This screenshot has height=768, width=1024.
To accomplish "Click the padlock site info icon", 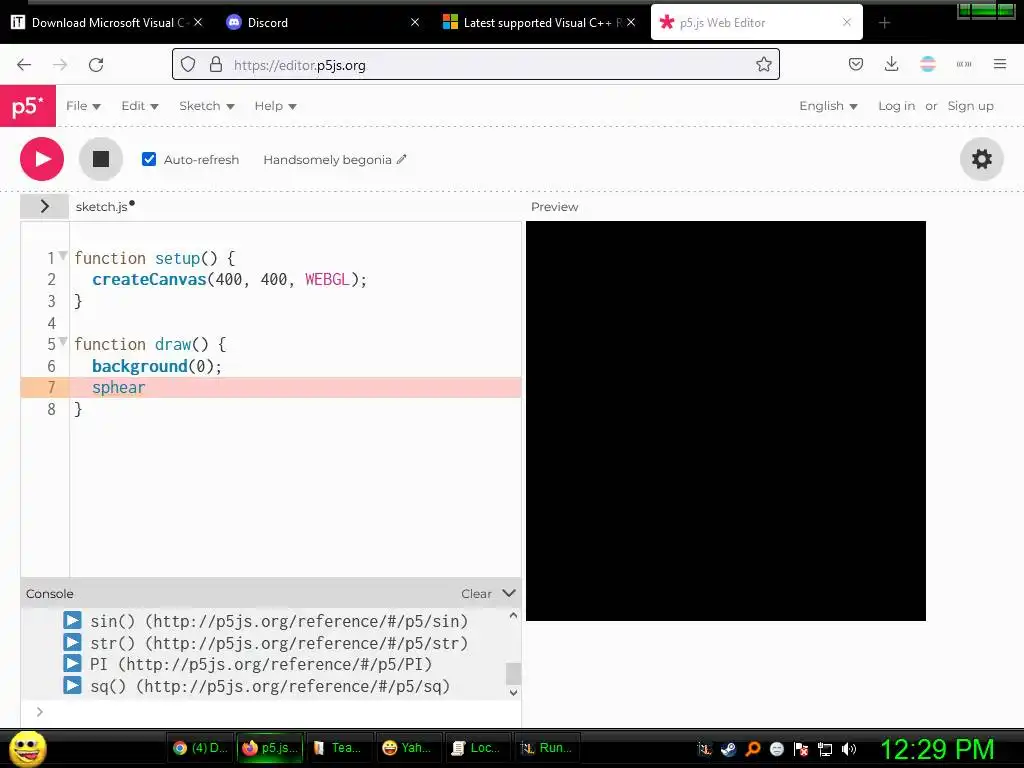I will coord(216,65).
